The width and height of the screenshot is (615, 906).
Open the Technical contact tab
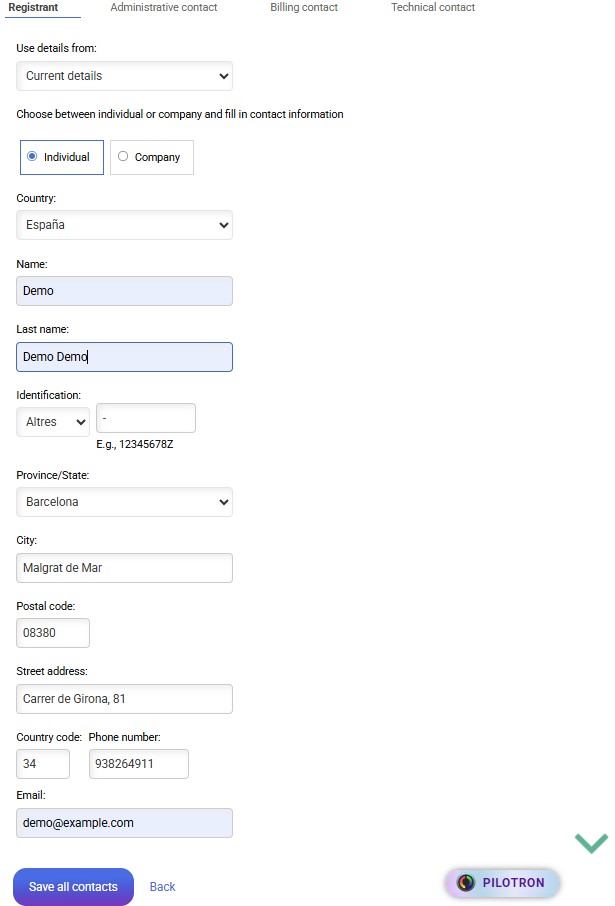433,8
